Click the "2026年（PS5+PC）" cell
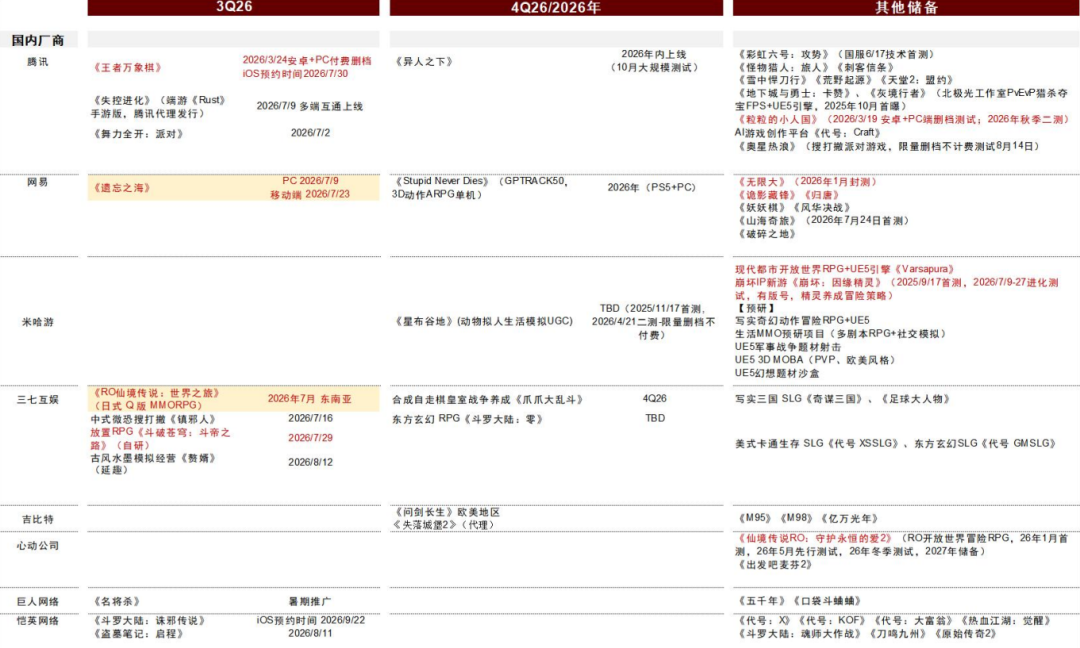The height and width of the screenshot is (648, 1080). pos(652,187)
